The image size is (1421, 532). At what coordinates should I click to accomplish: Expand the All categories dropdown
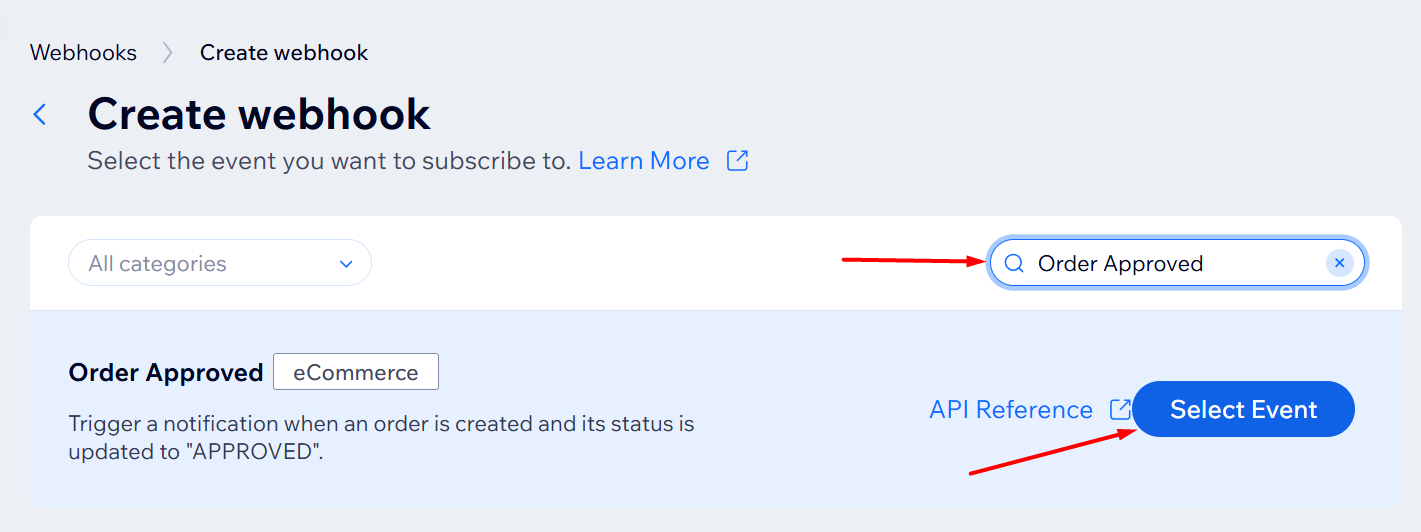[x=219, y=264]
